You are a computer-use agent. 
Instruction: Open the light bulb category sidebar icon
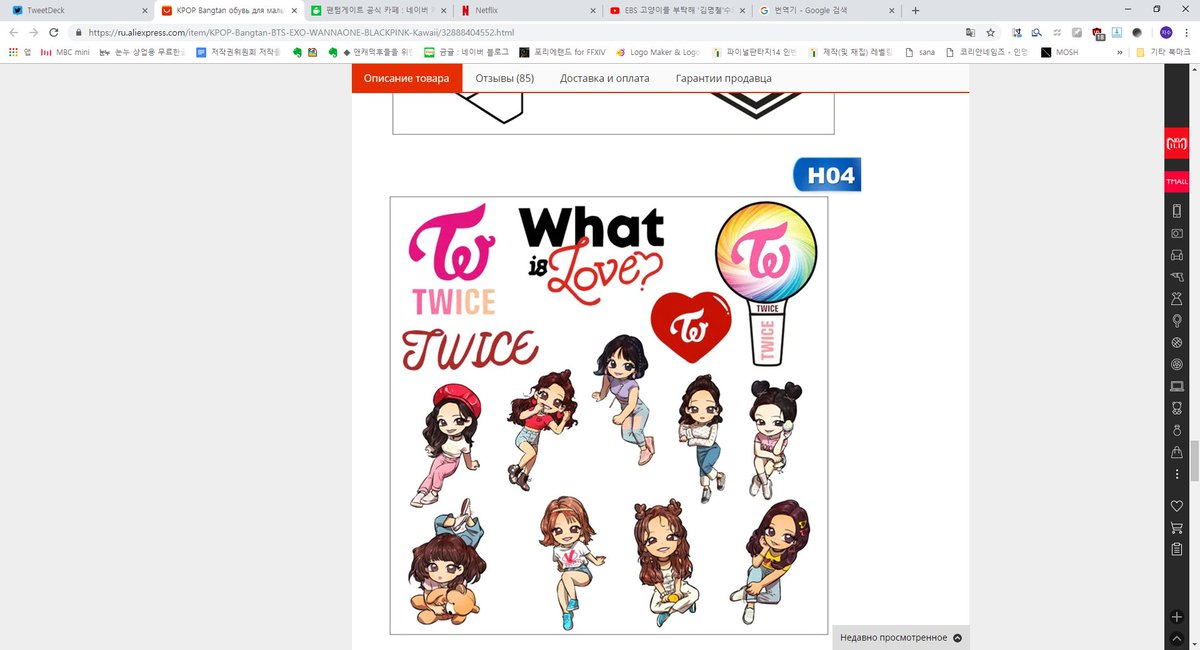click(x=1176, y=321)
